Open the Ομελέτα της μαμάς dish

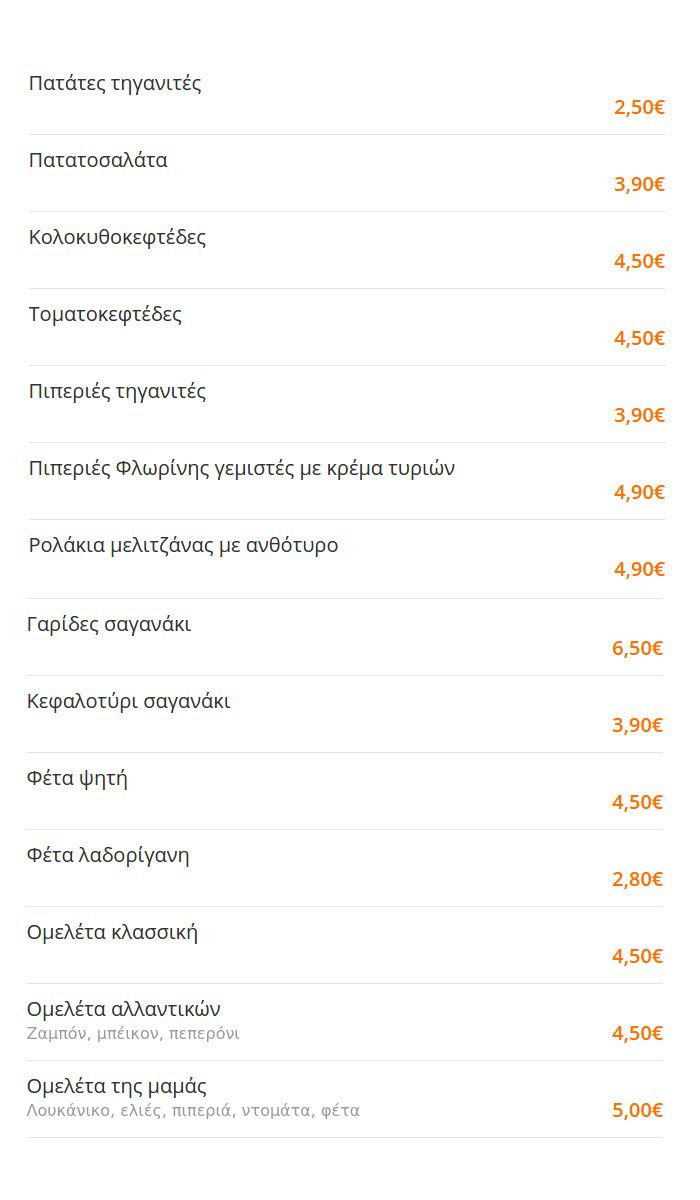(x=344, y=1099)
